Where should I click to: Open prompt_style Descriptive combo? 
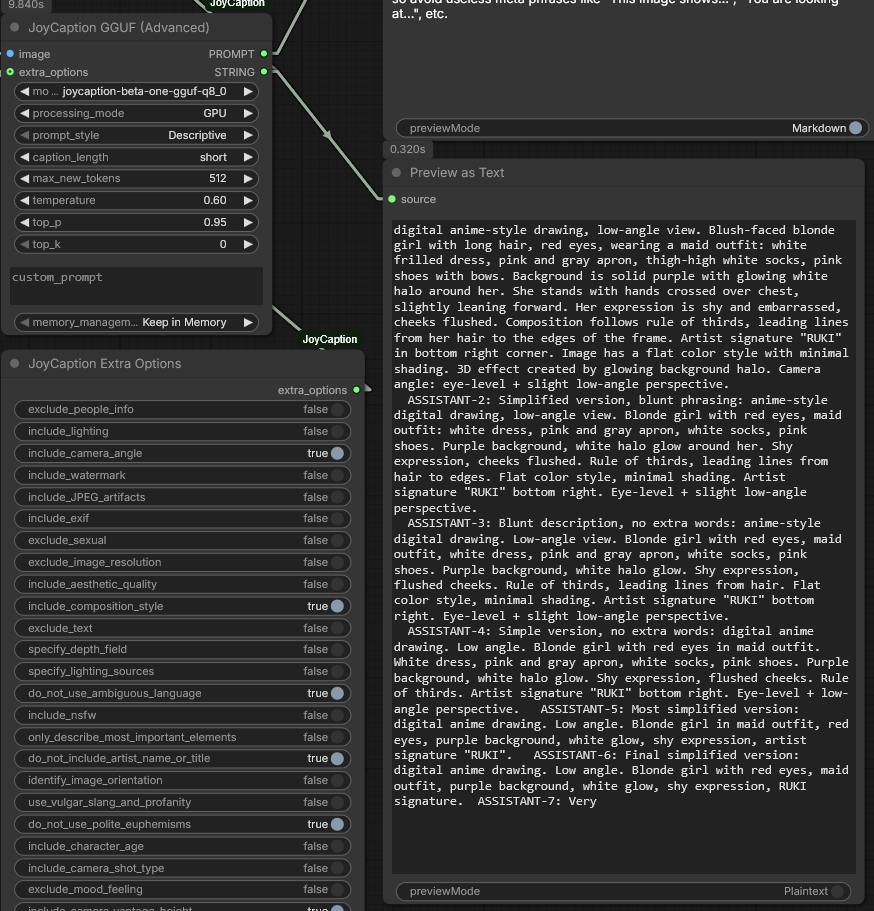pyautogui.click(x=136, y=135)
